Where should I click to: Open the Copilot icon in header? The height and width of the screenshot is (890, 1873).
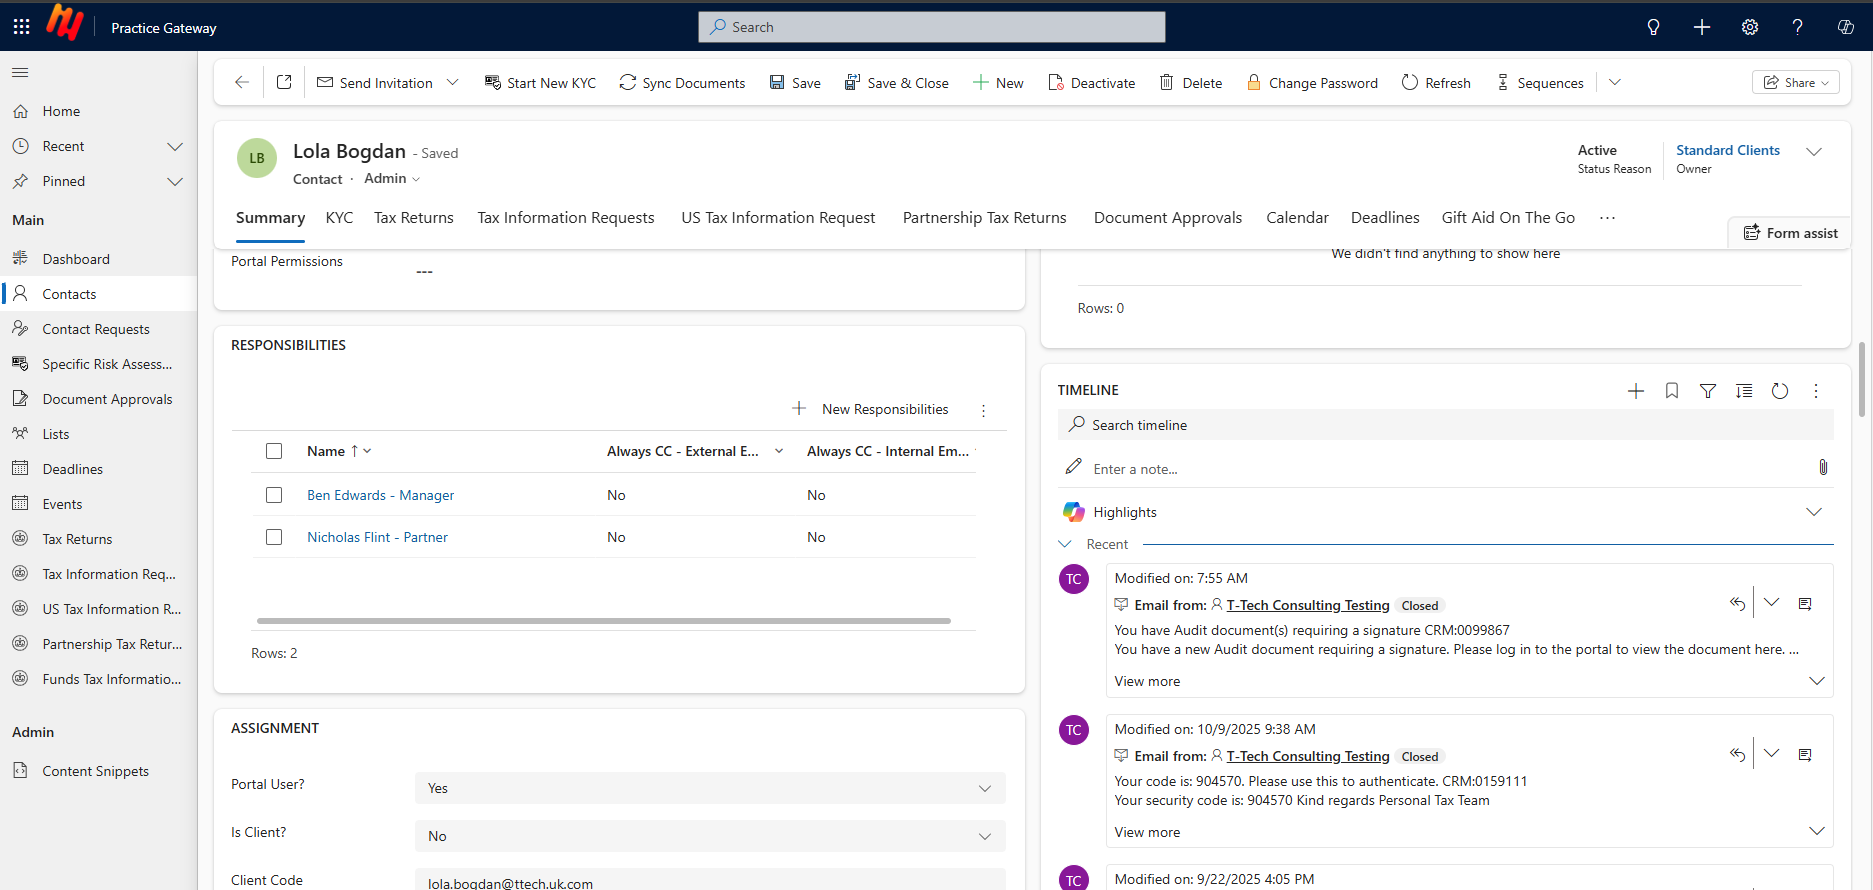1846,27
